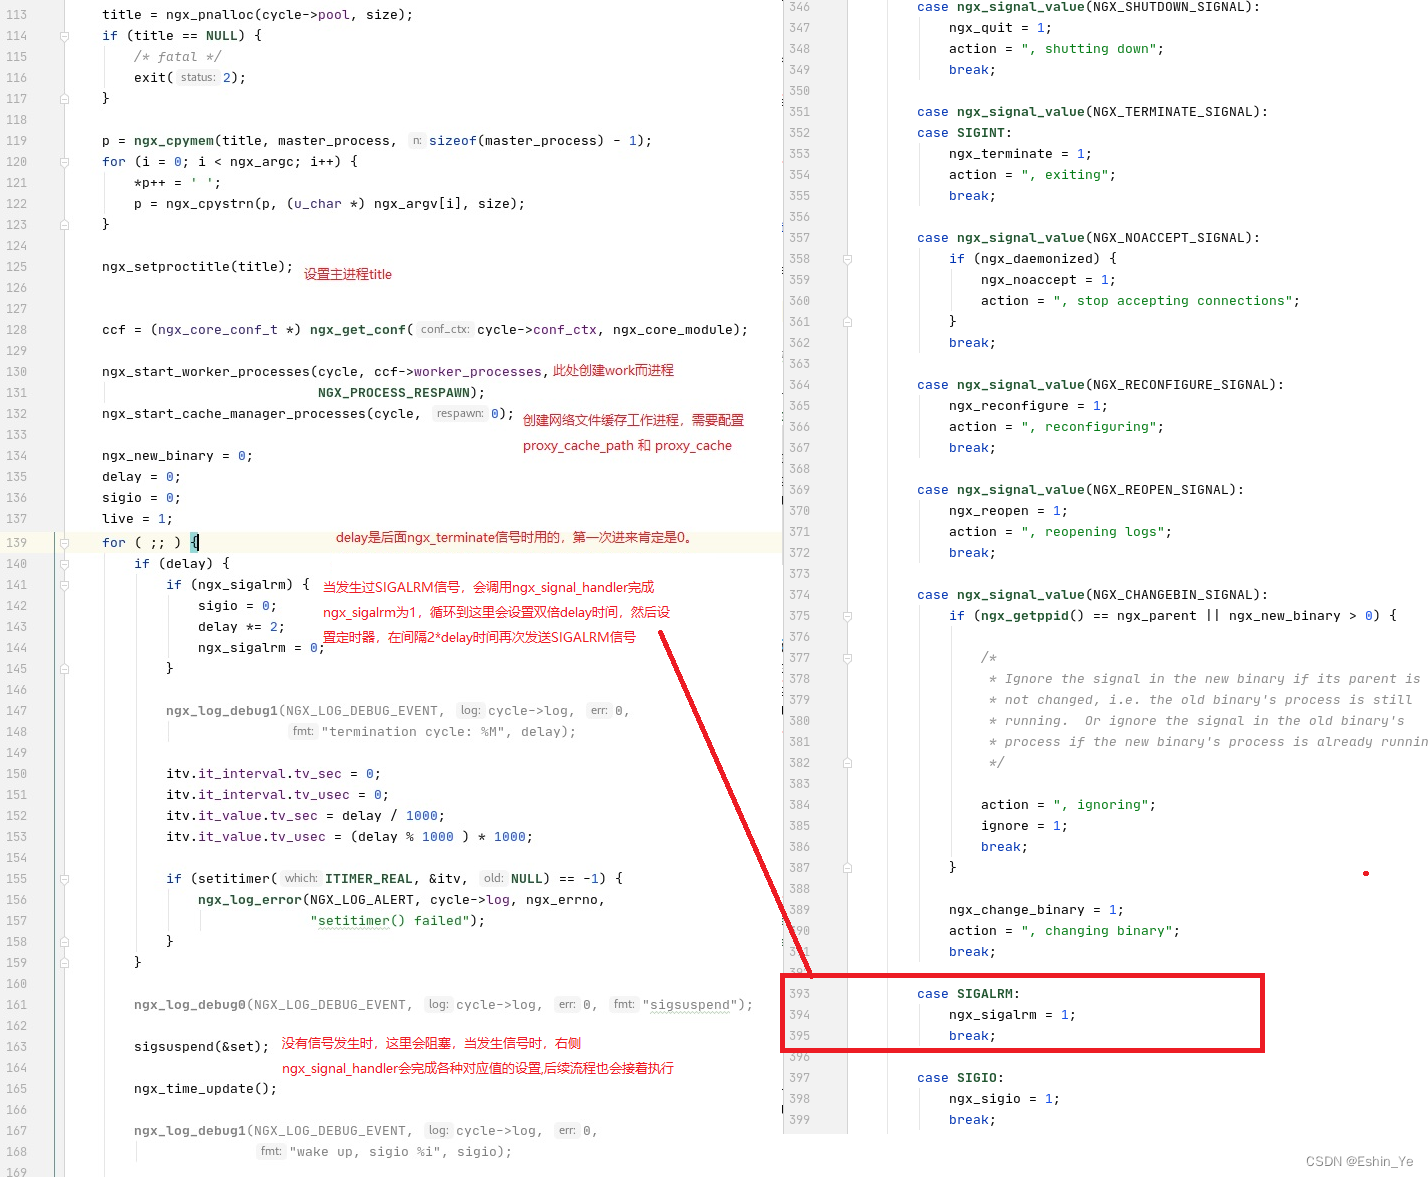Collapse the setitimer if-block fold at line 155
The width and height of the screenshot is (1428, 1177).
64,879
